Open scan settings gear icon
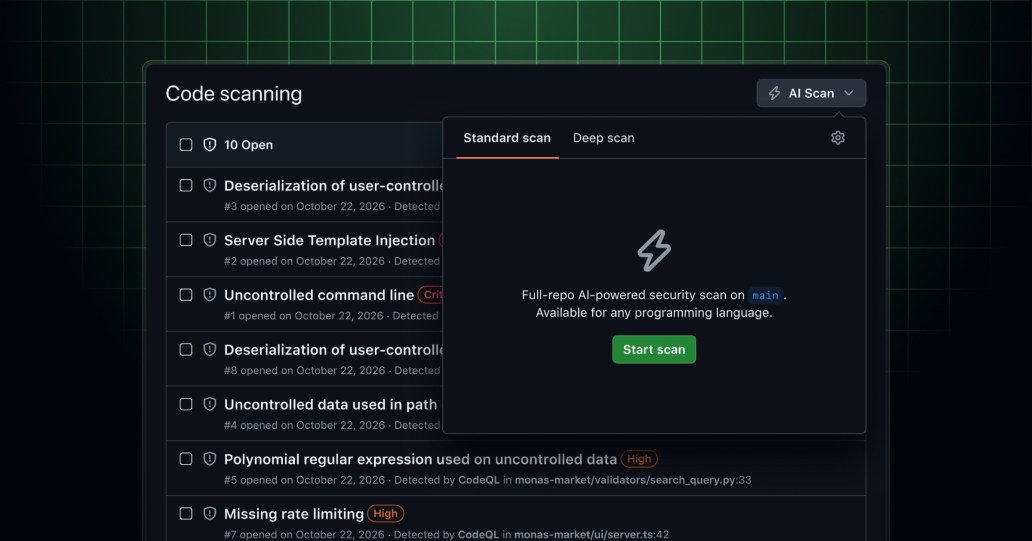 click(x=838, y=138)
